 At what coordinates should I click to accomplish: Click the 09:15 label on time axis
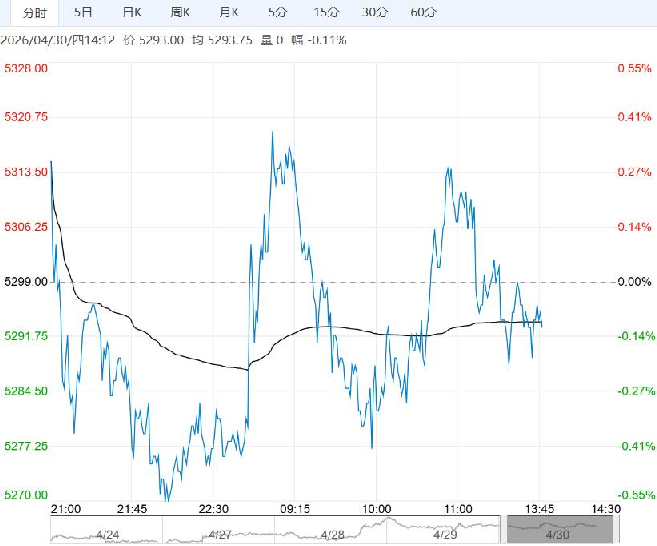click(293, 508)
